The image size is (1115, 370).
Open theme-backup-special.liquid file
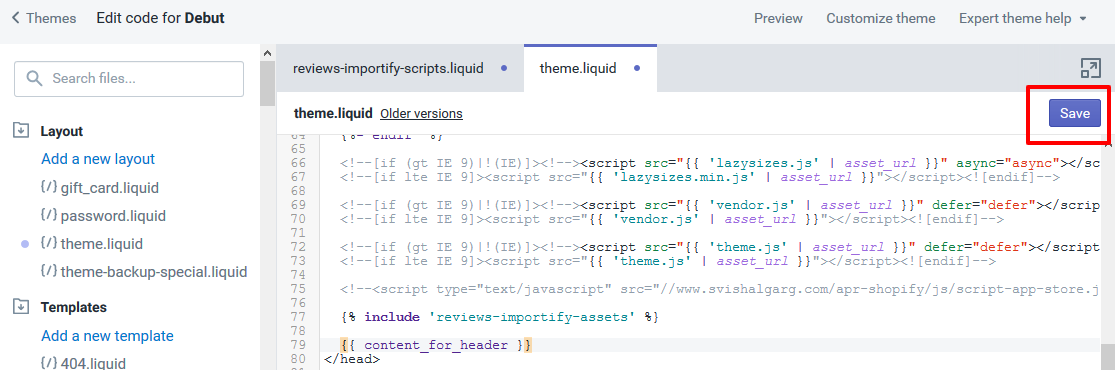[154, 271]
